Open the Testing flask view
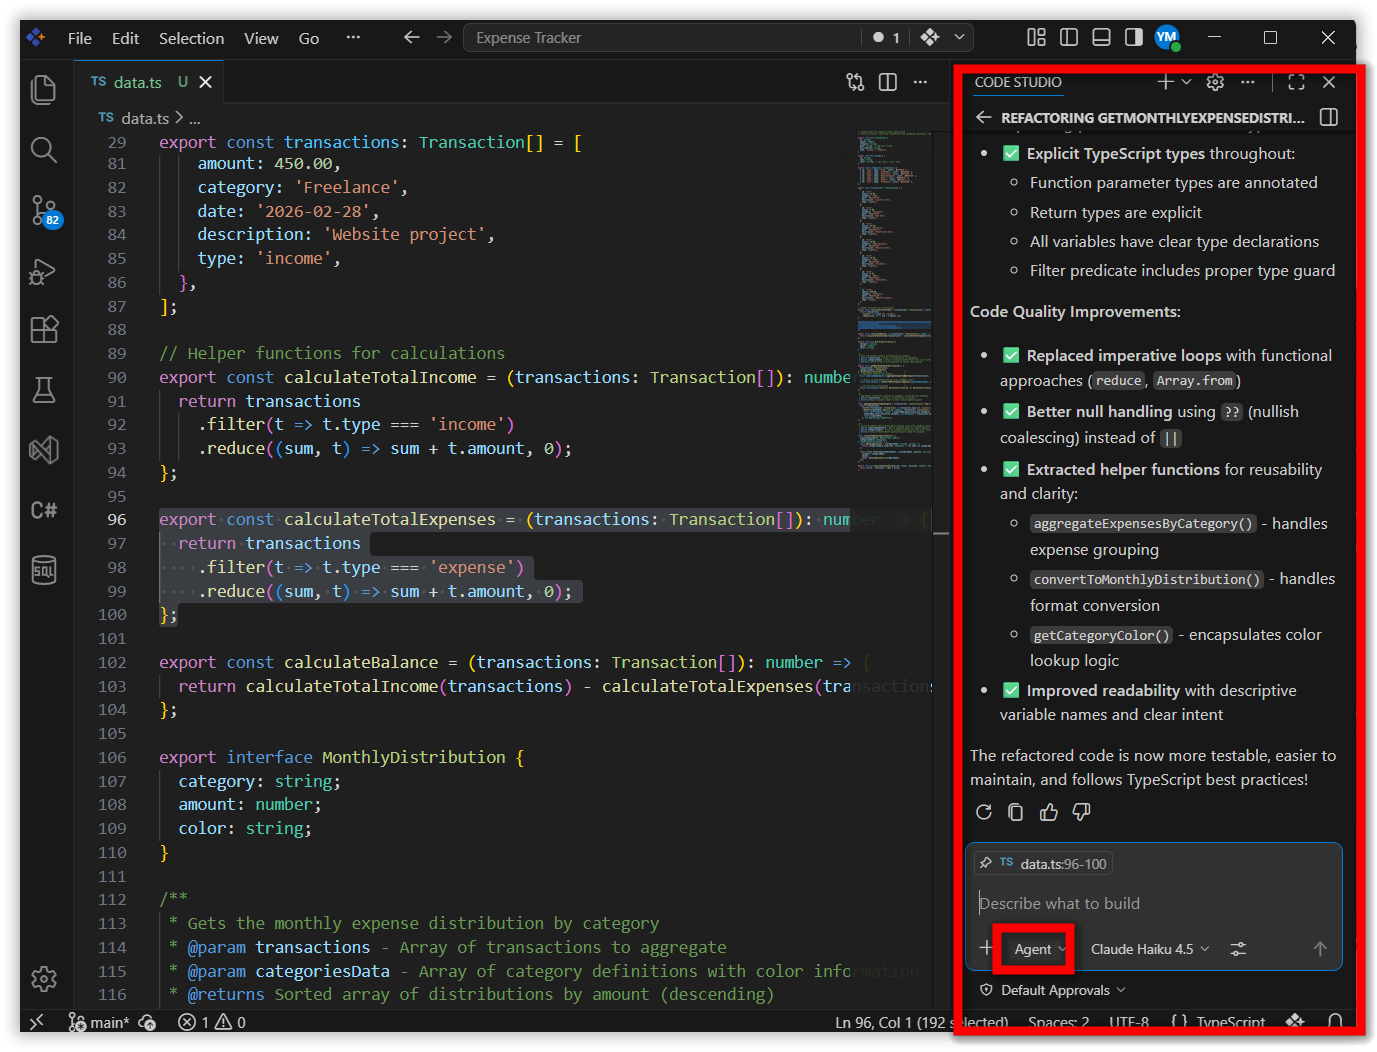 click(x=43, y=390)
